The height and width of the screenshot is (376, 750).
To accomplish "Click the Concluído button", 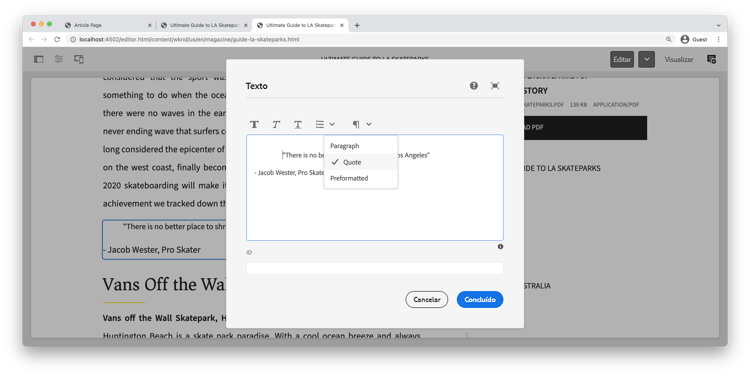I will click(480, 299).
